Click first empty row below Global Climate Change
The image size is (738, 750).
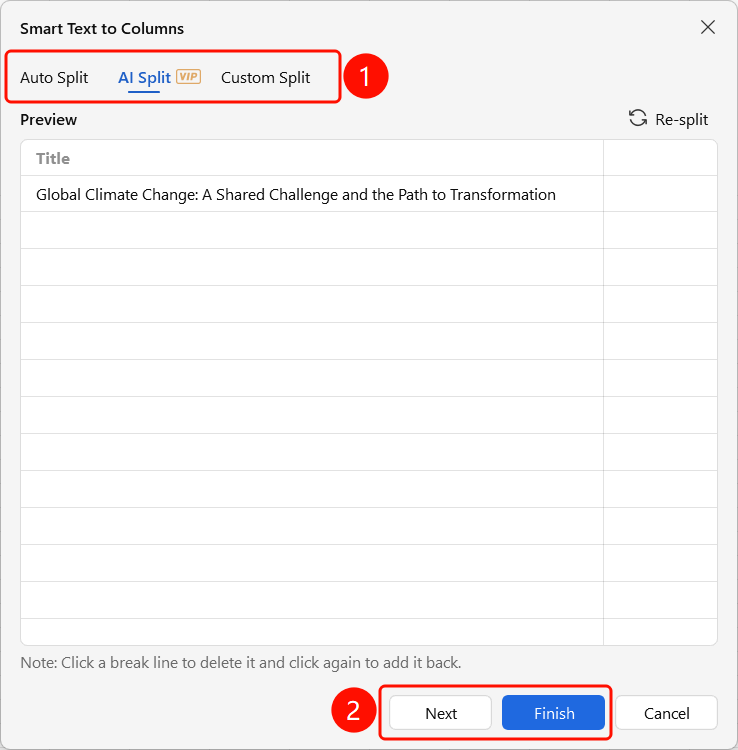click(312, 230)
